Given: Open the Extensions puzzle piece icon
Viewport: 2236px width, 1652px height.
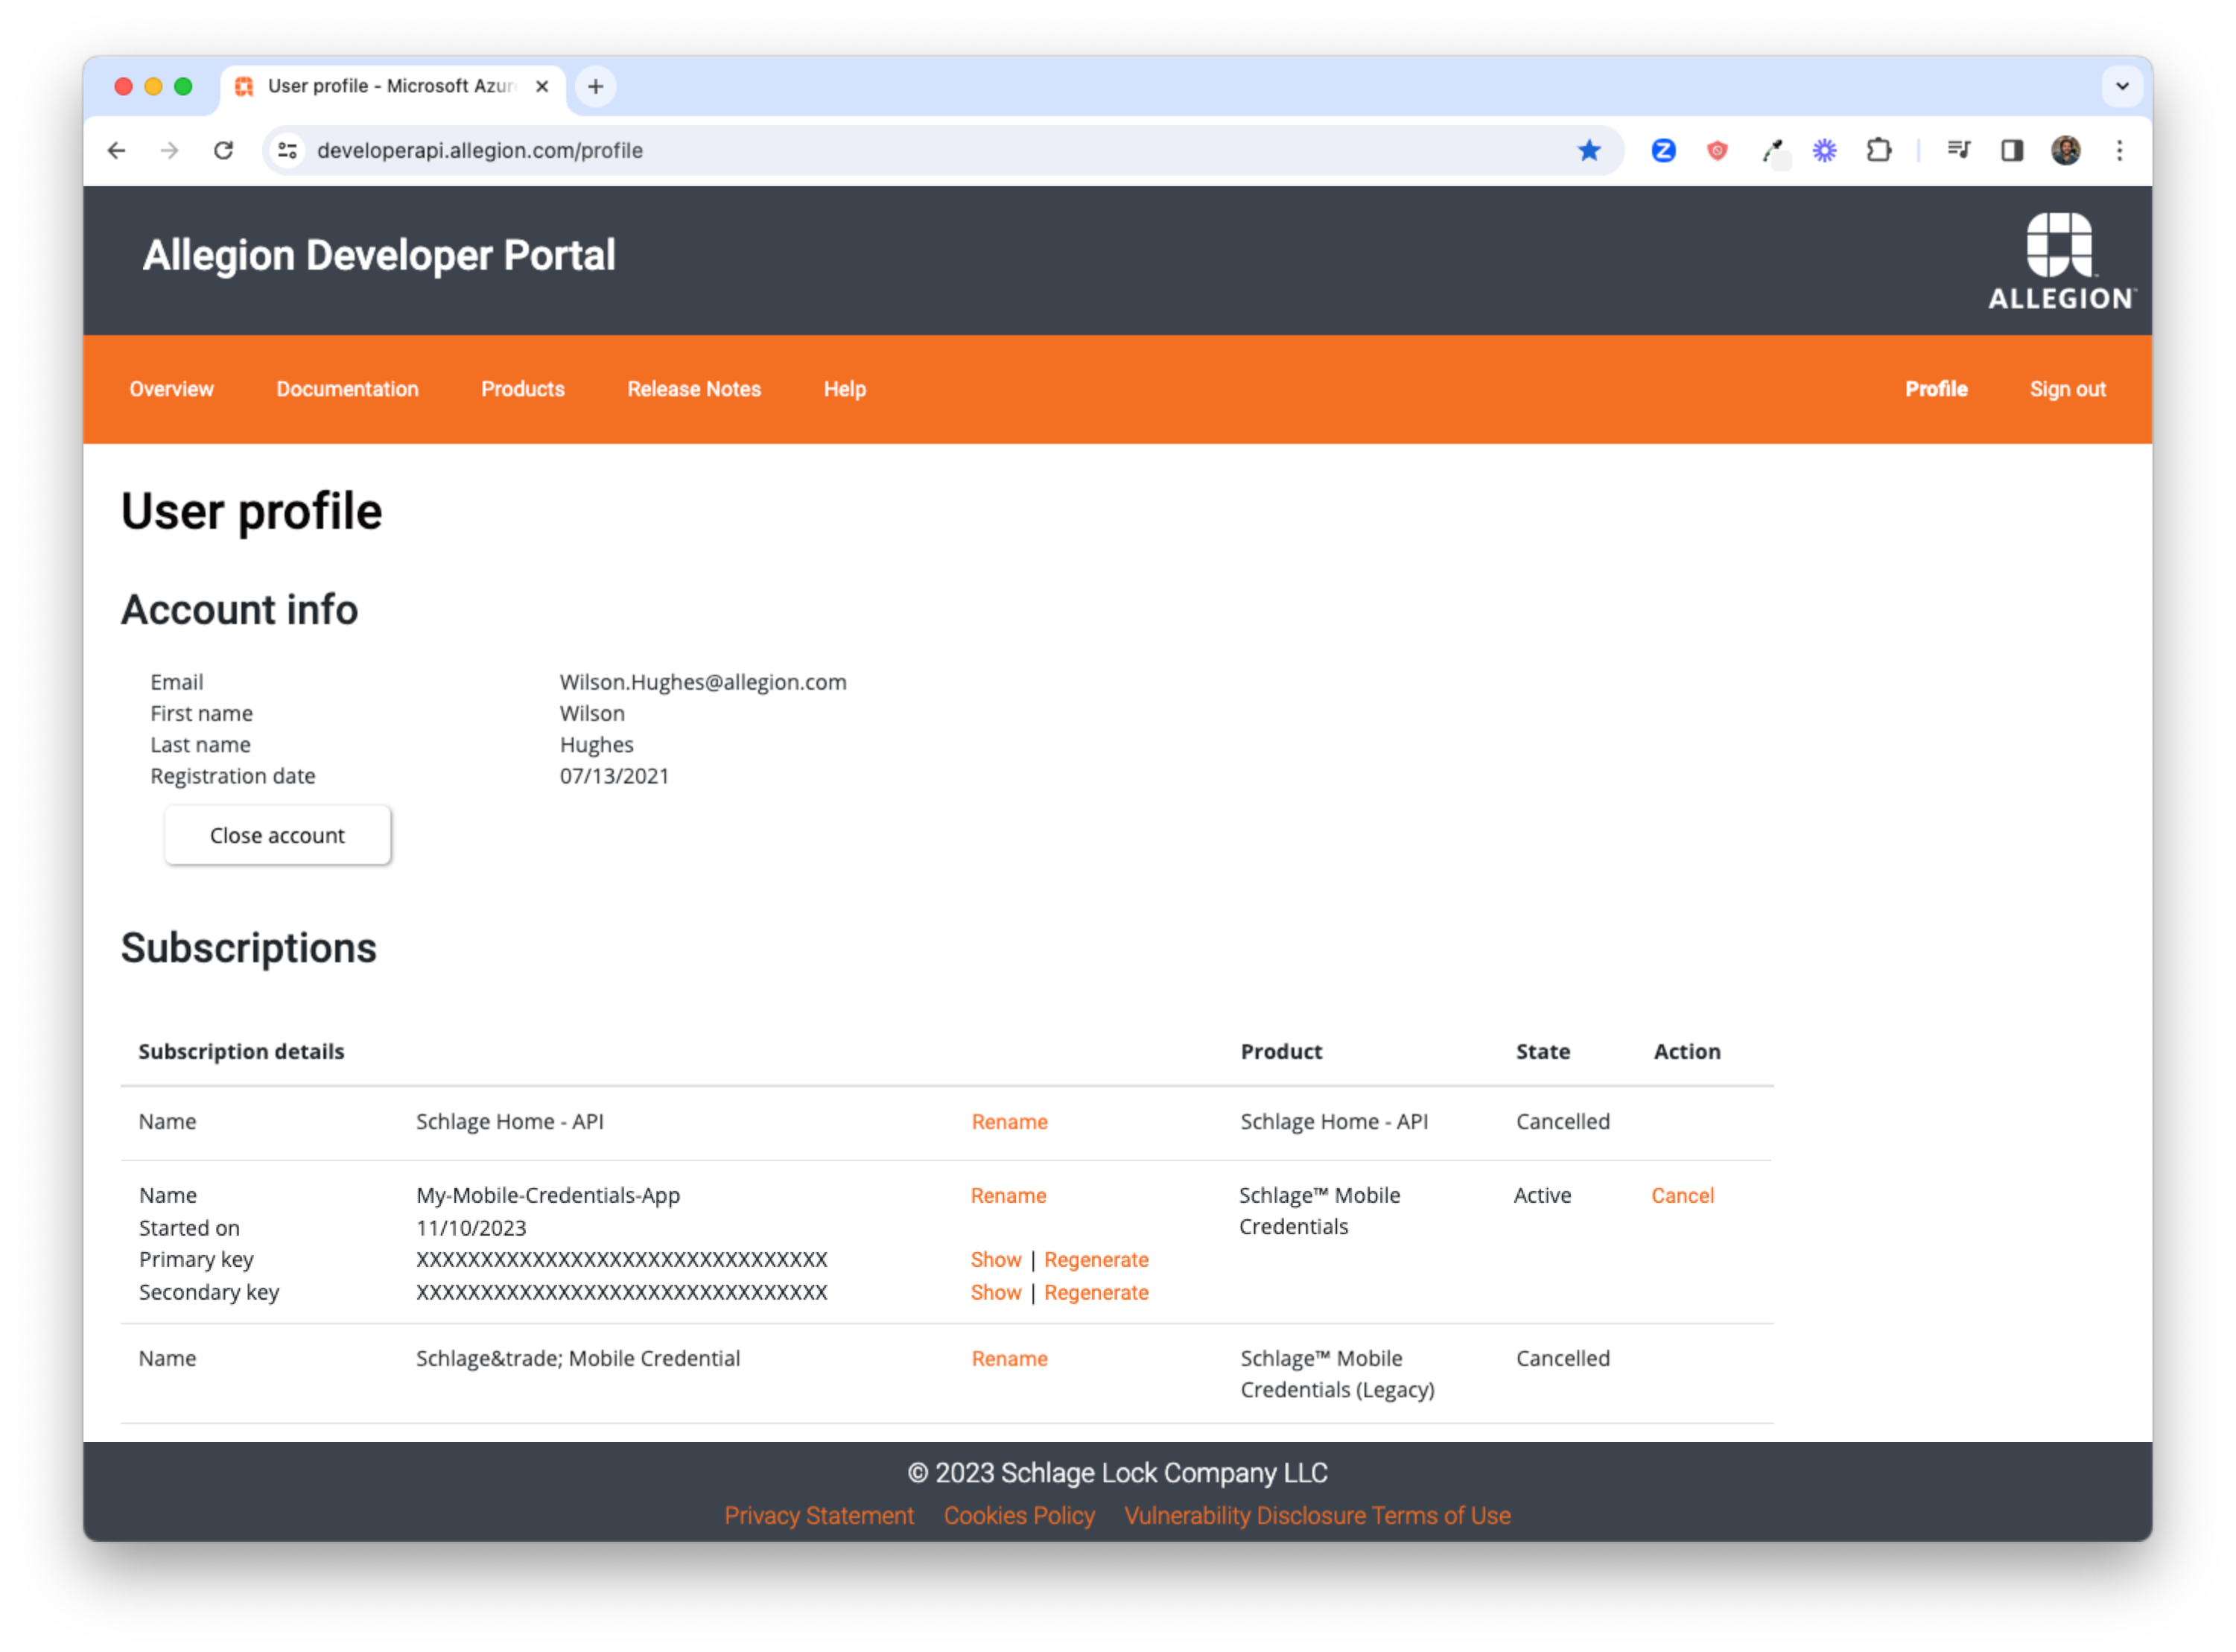Looking at the screenshot, I should click(1879, 150).
